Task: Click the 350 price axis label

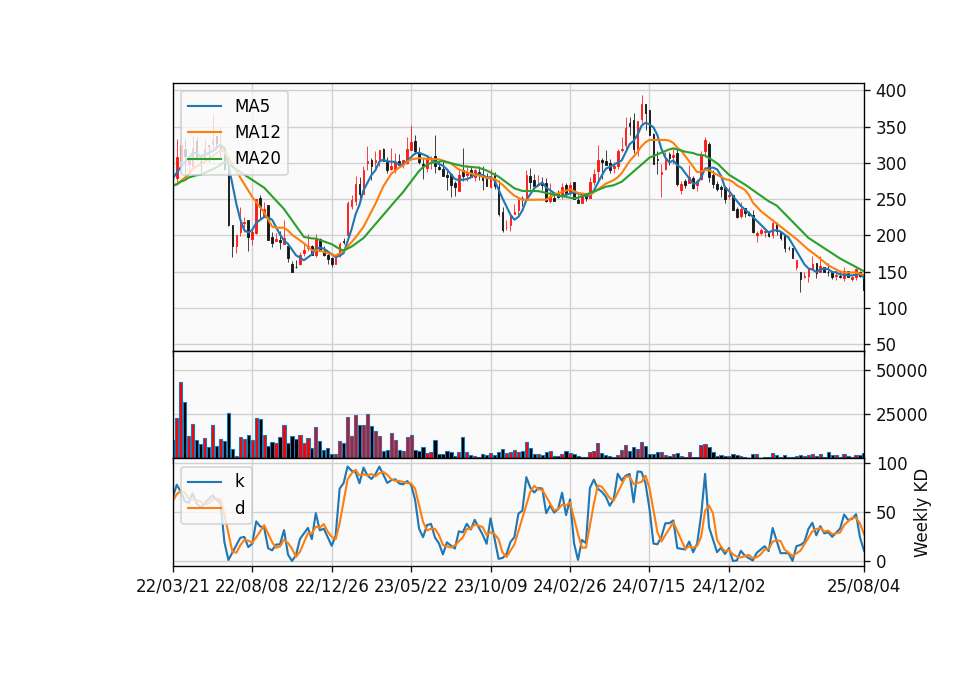Action: (x=891, y=128)
